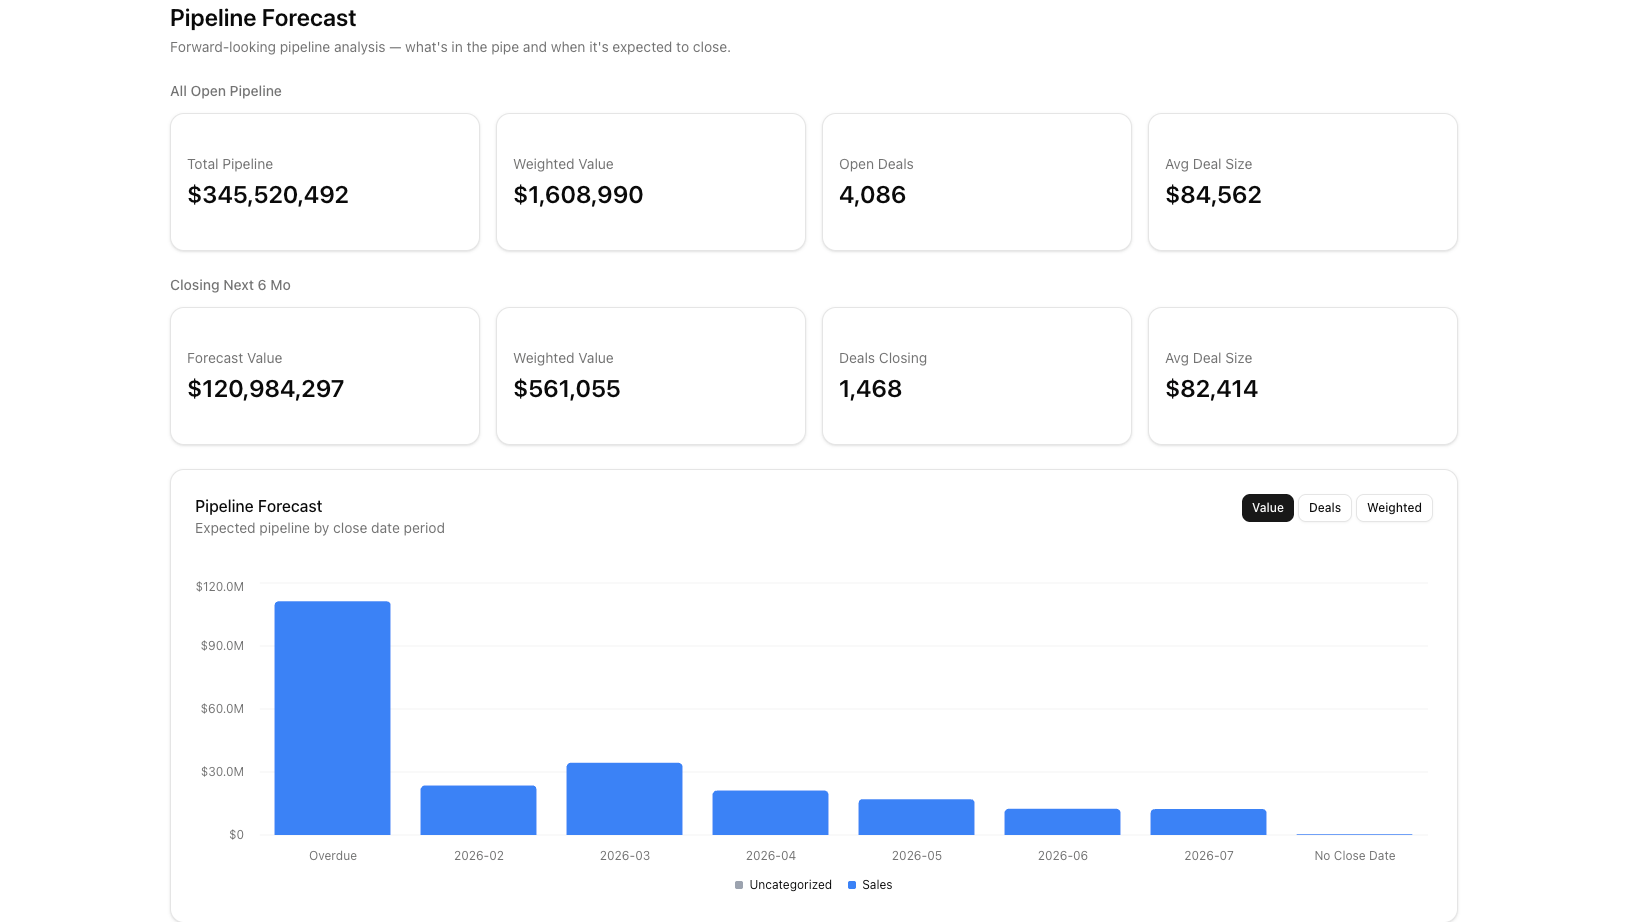Screen dimensions: 1640x922
Task: Select the 2026-03 chart bar
Action: tap(624, 799)
